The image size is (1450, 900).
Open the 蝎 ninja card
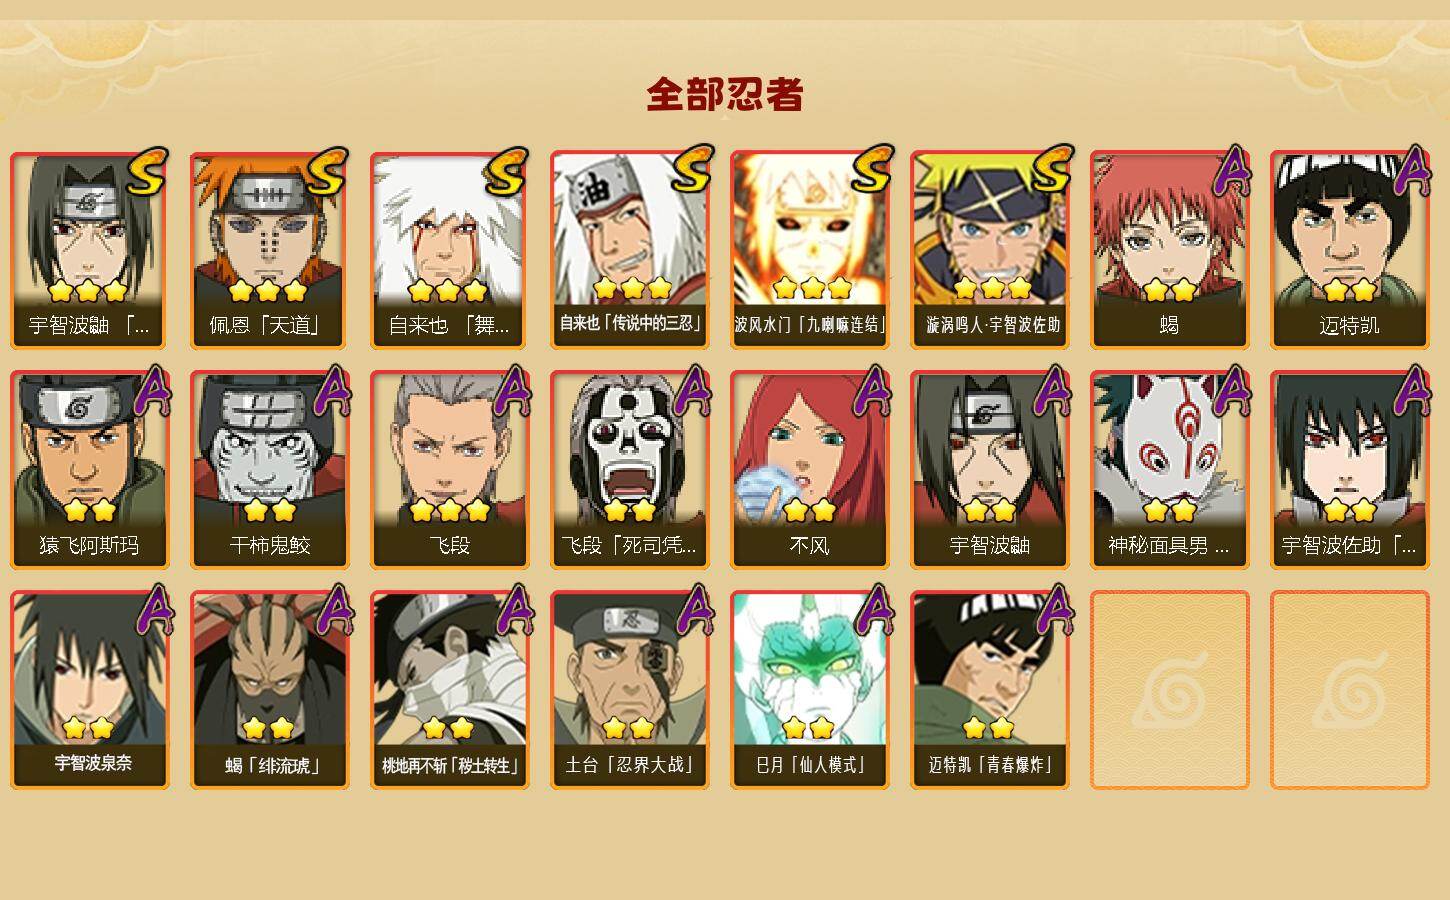[x=1169, y=250]
